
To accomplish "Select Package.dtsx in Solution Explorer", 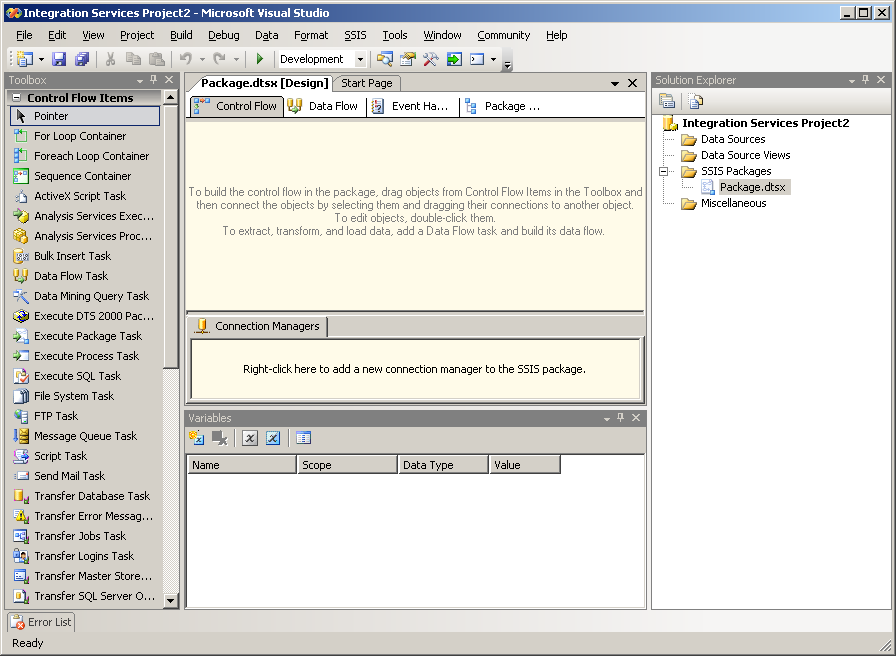I will coord(753,187).
